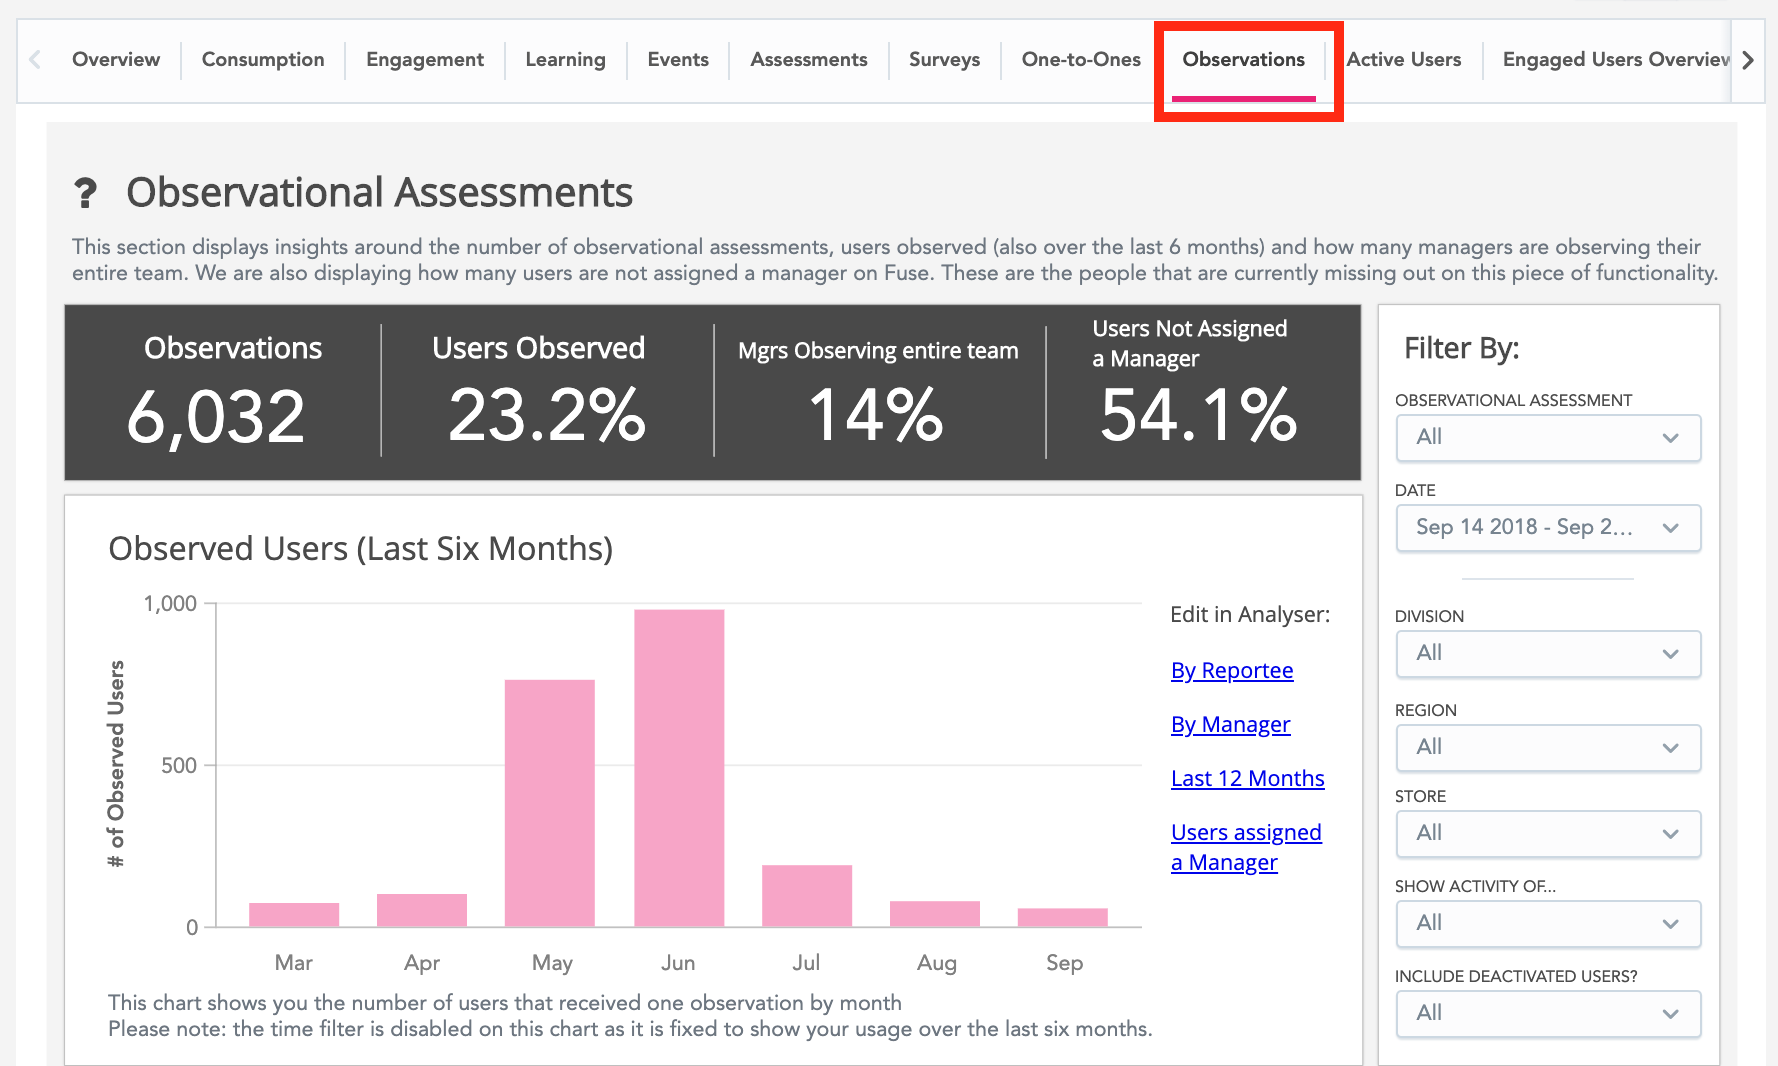Image resolution: width=1778 pixels, height=1066 pixels.
Task: Open the Observational Assessment dropdown
Action: [x=1547, y=438]
